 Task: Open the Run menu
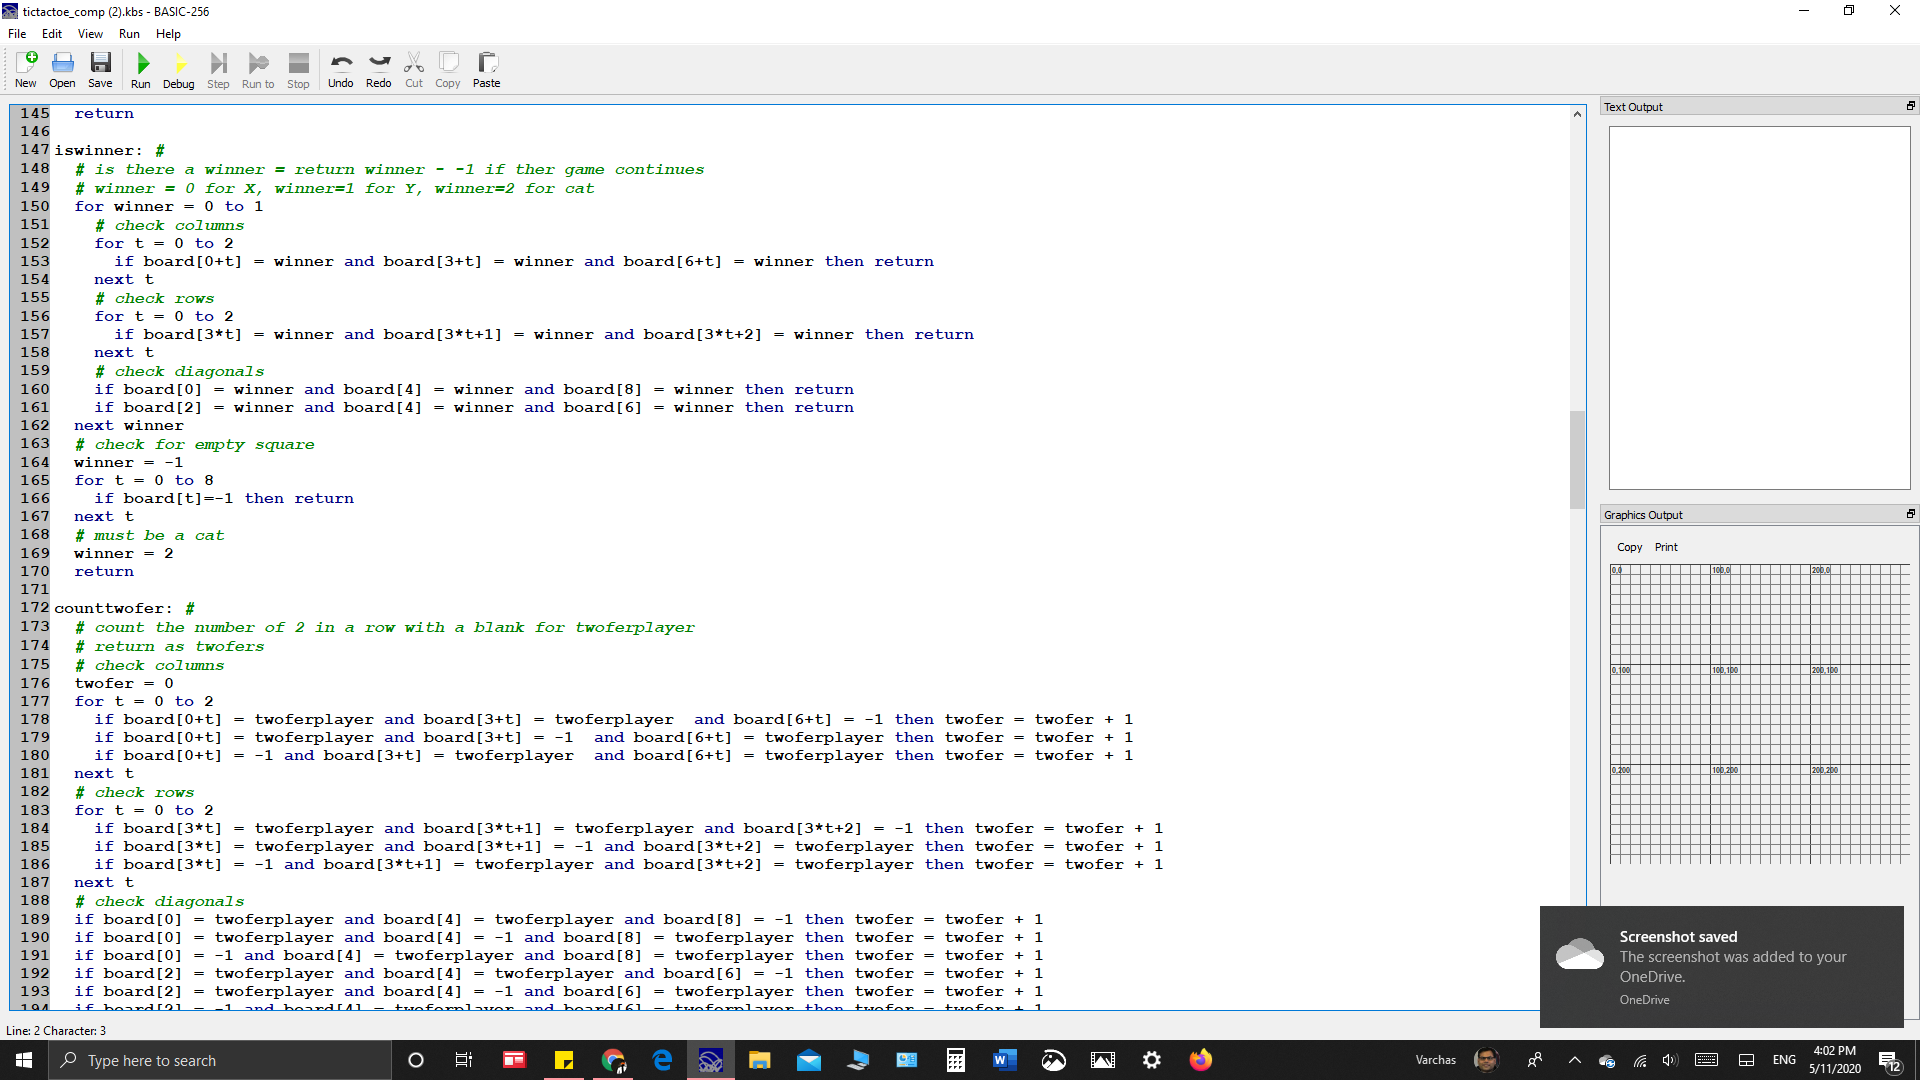(x=129, y=33)
